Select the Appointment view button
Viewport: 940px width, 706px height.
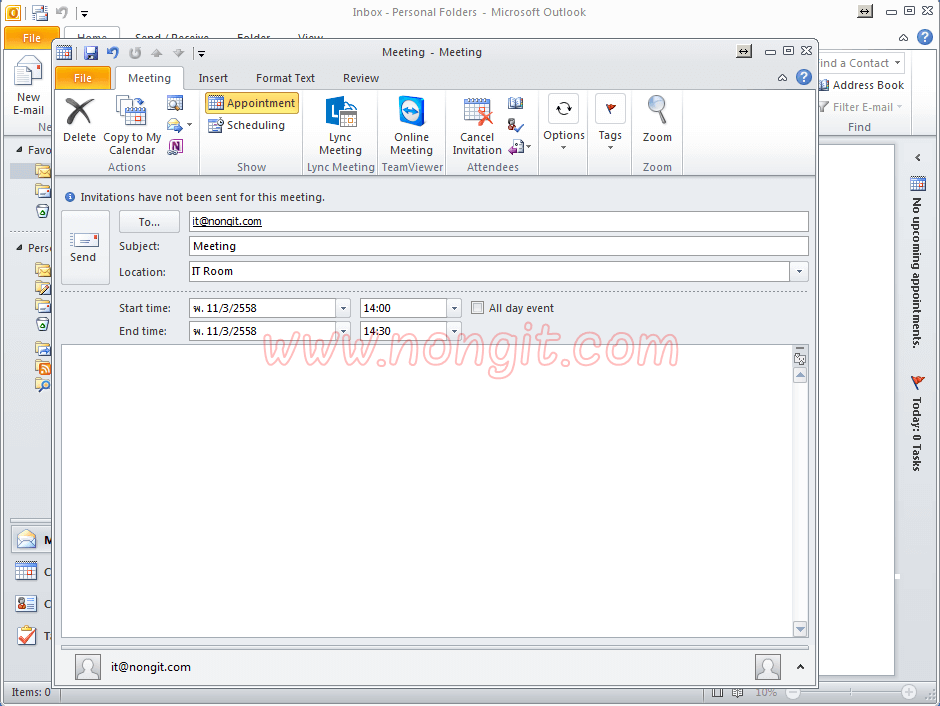[252, 103]
